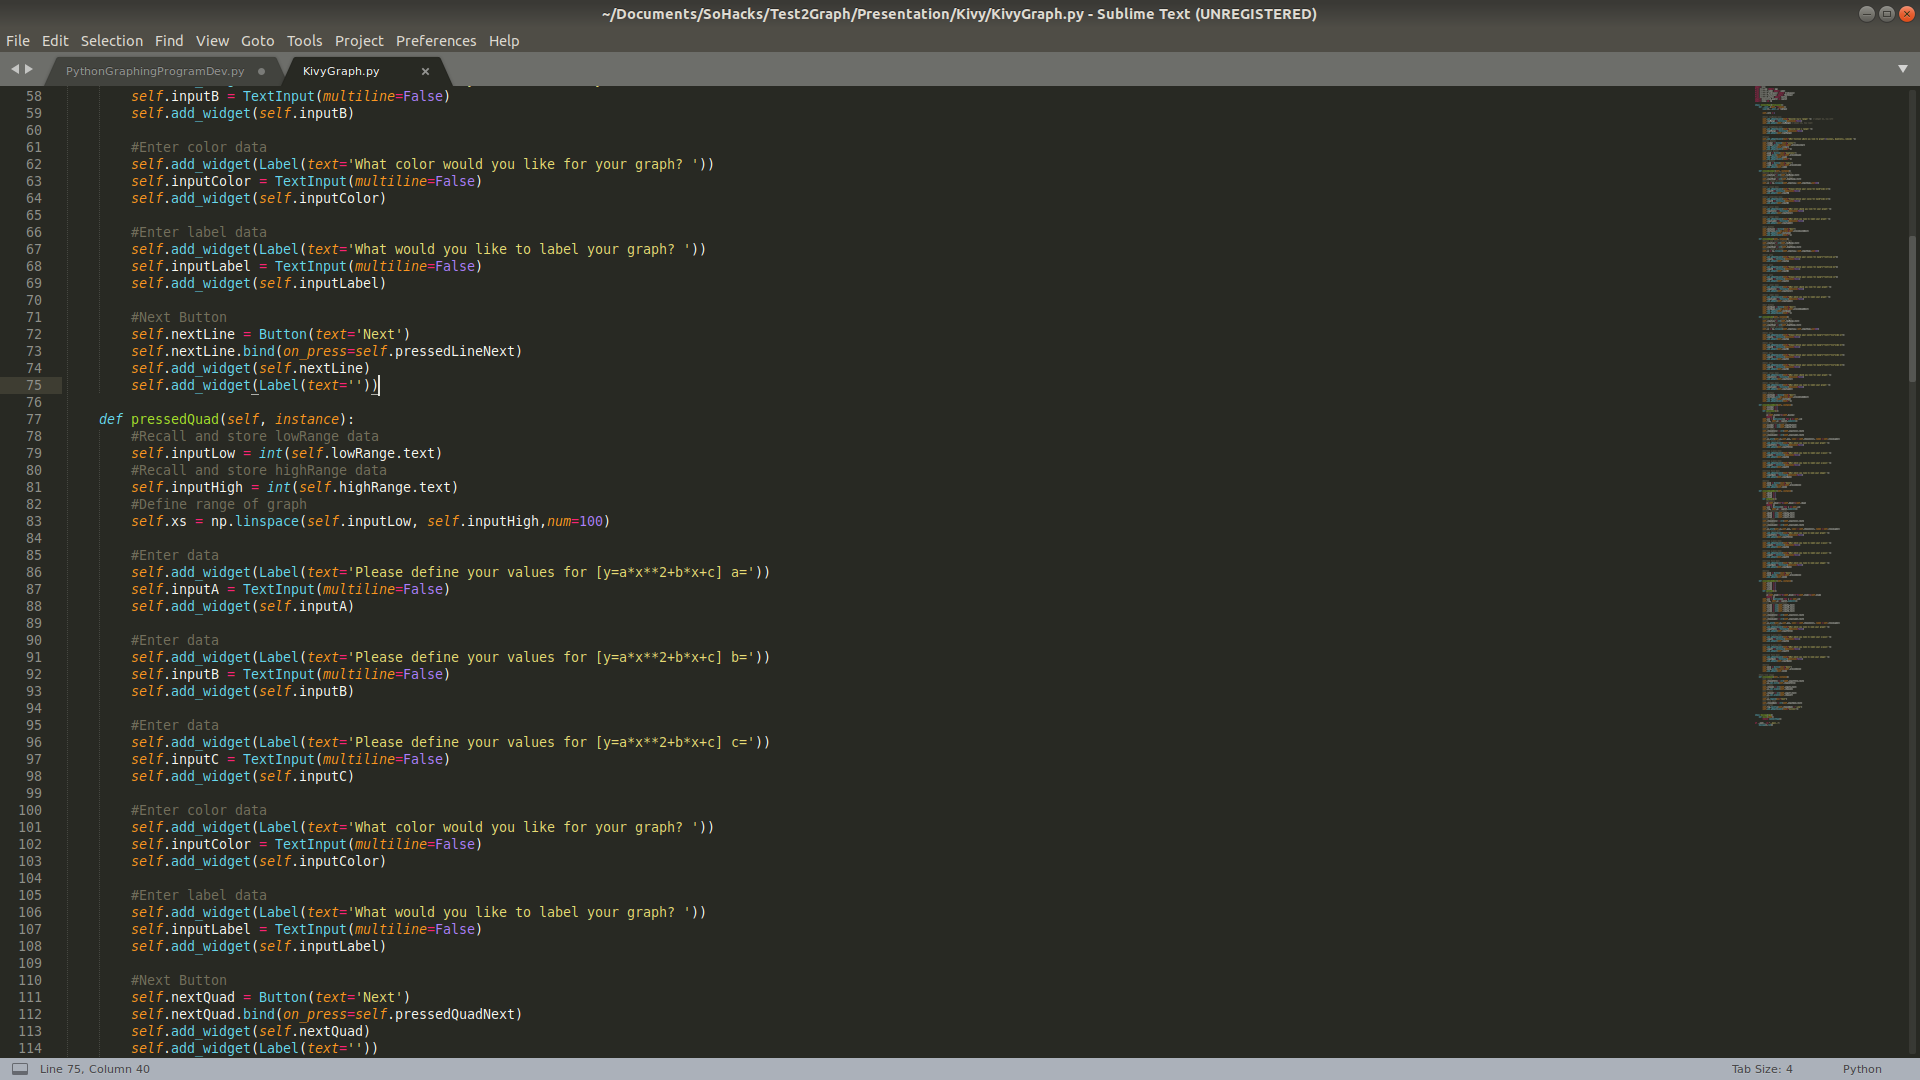
Task: Open the Preferences menu
Action: coord(435,41)
